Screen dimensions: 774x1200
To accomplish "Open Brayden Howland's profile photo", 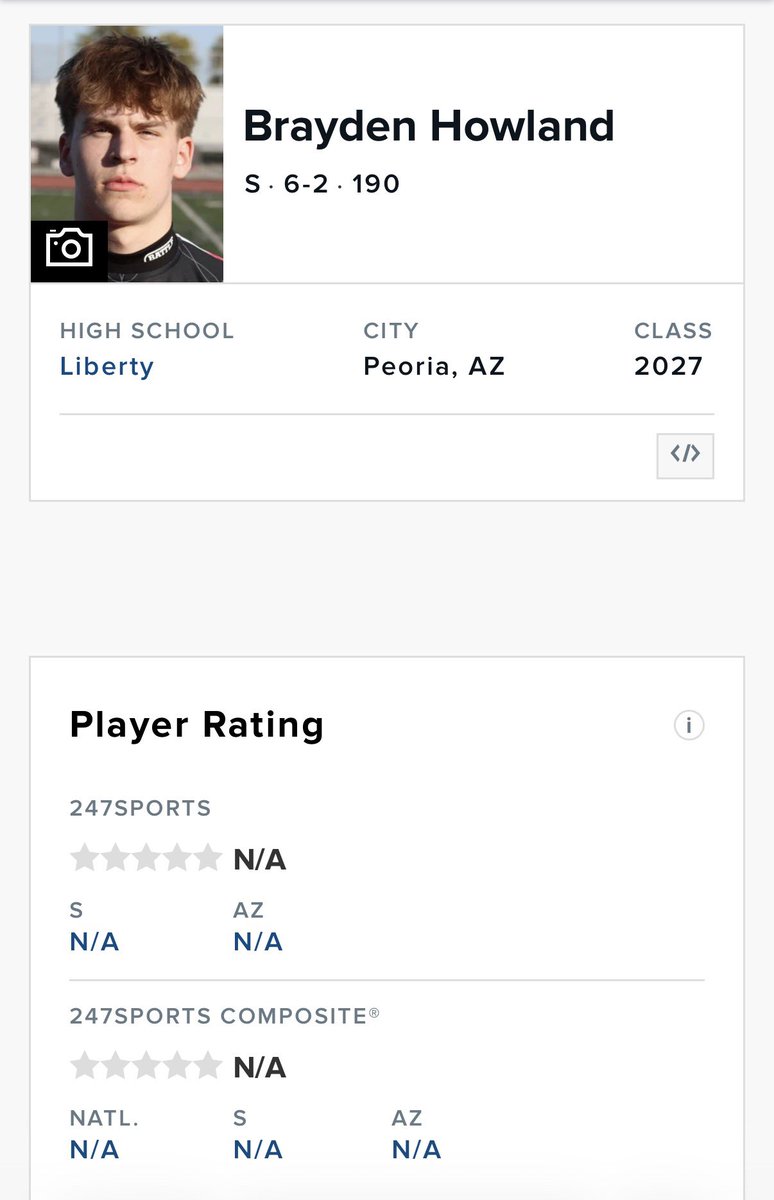I will point(127,154).
